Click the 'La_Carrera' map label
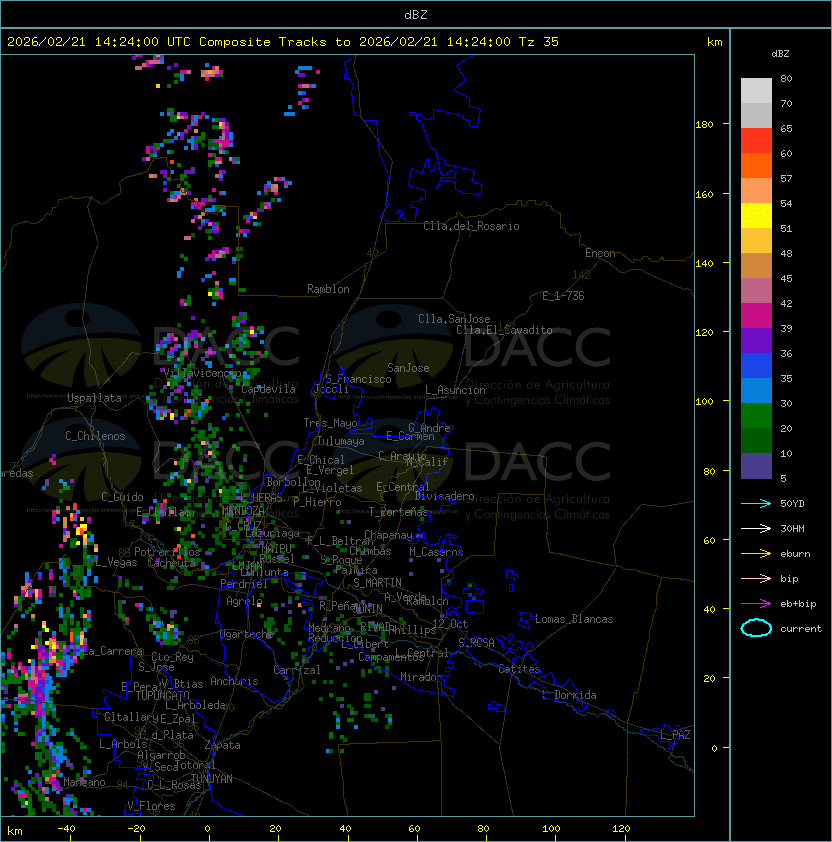Image resolution: width=832 pixels, height=842 pixels. pos(113,651)
